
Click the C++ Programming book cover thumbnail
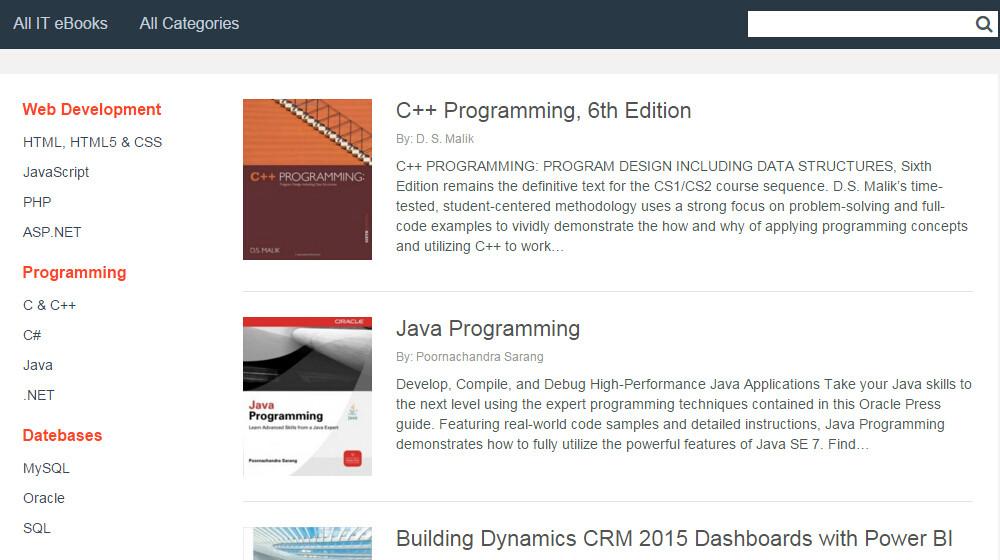(307, 179)
